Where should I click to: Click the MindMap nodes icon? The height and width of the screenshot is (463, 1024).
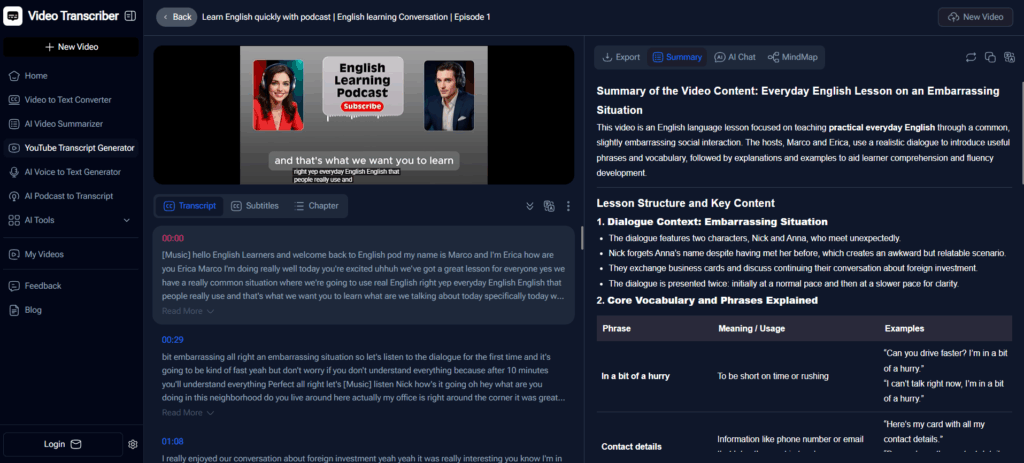773,57
